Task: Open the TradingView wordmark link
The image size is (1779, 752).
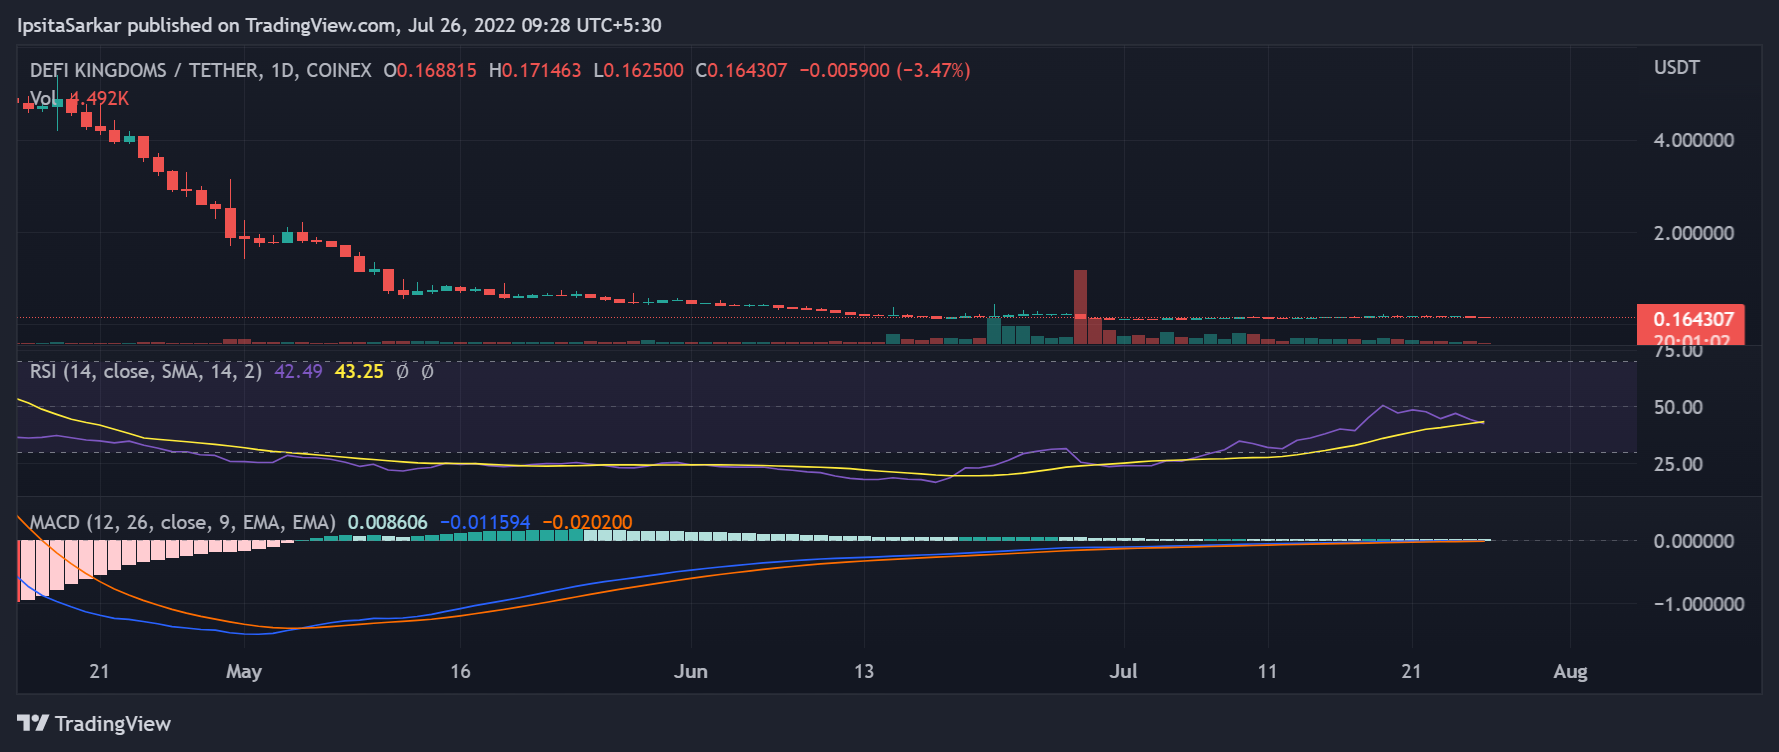Action: coord(113,723)
